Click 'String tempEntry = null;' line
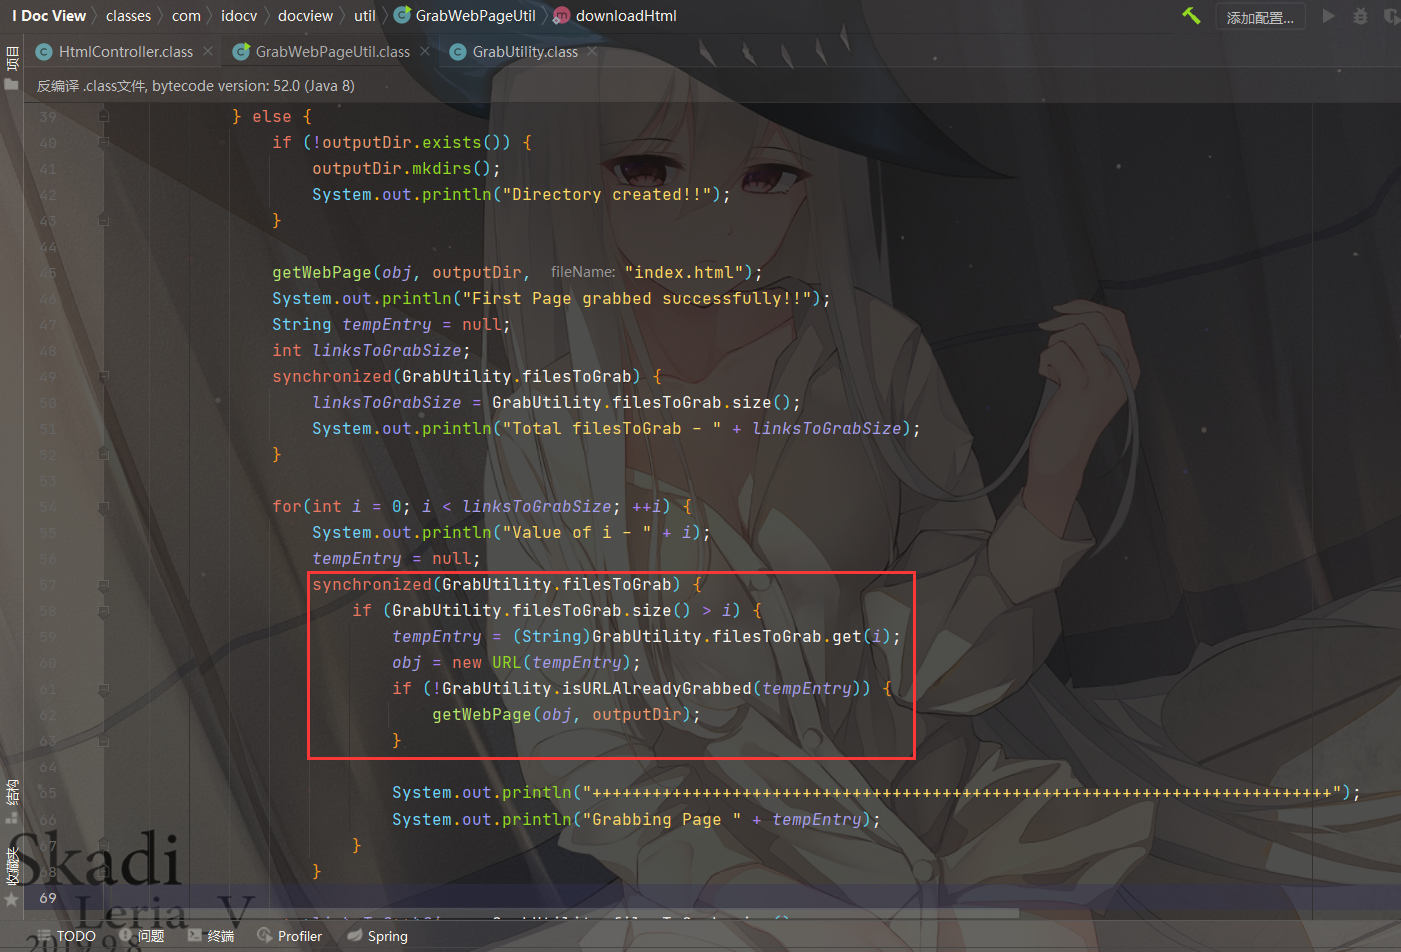 pos(391,324)
